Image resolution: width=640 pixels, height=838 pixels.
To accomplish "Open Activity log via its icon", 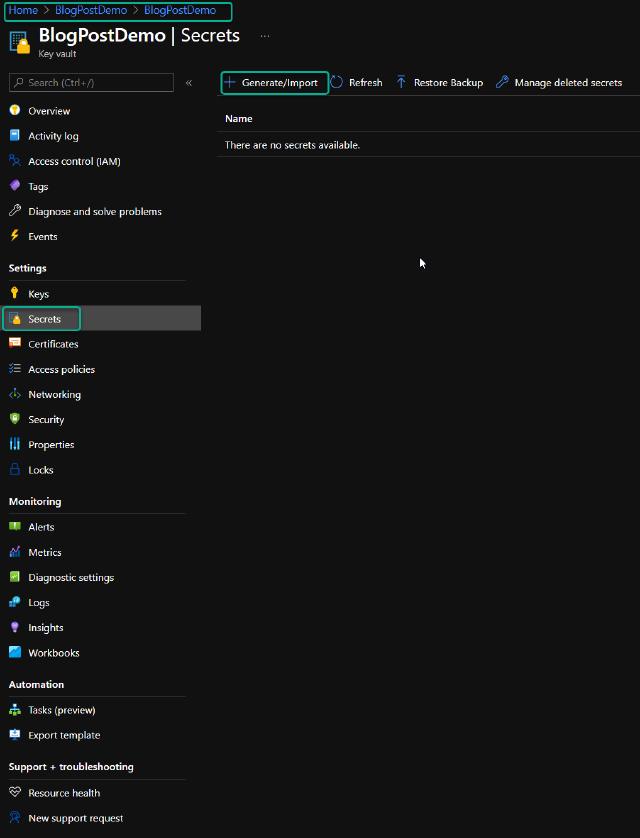I will (x=15, y=136).
